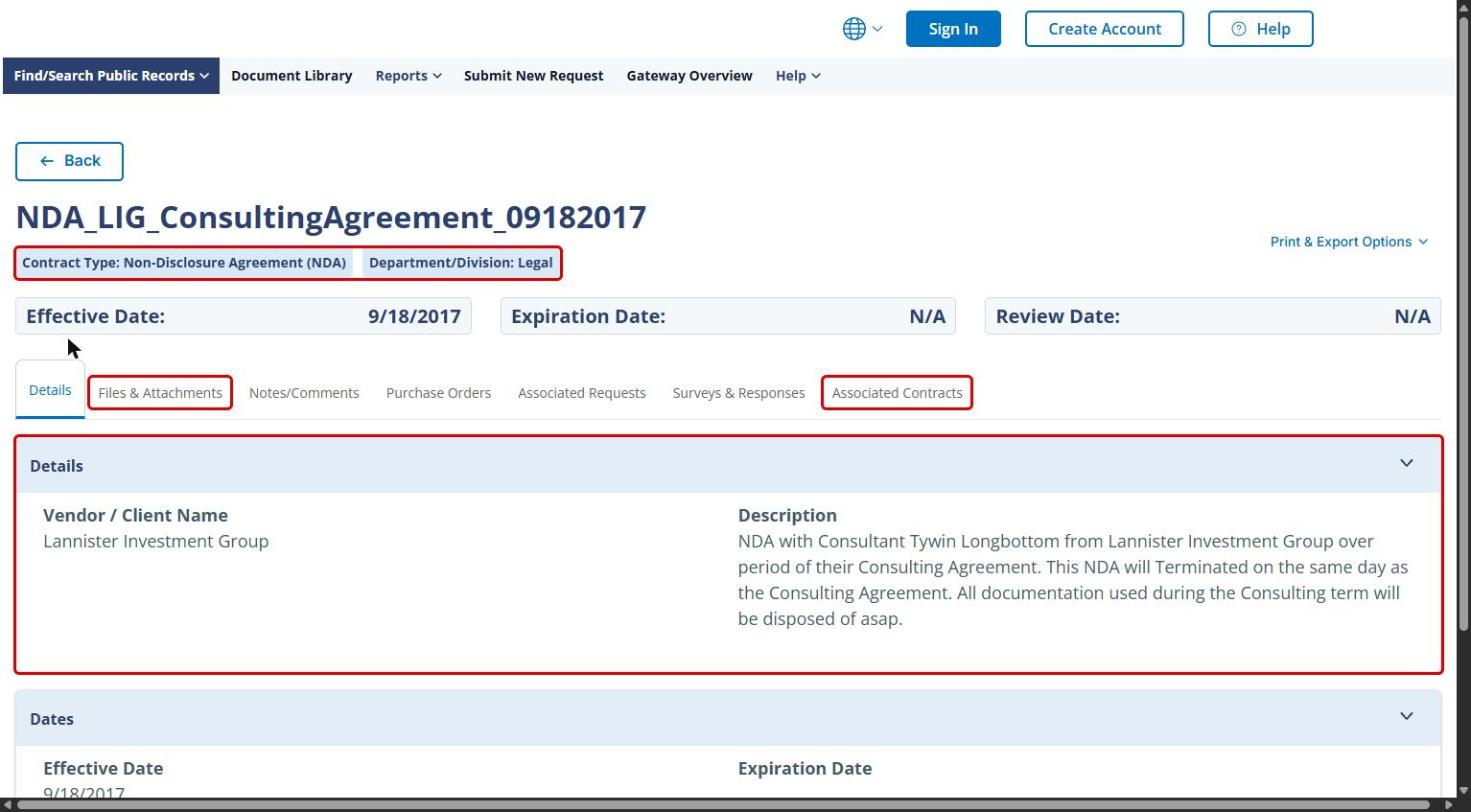
Task: Open the globe language selector
Action: [x=862, y=29]
